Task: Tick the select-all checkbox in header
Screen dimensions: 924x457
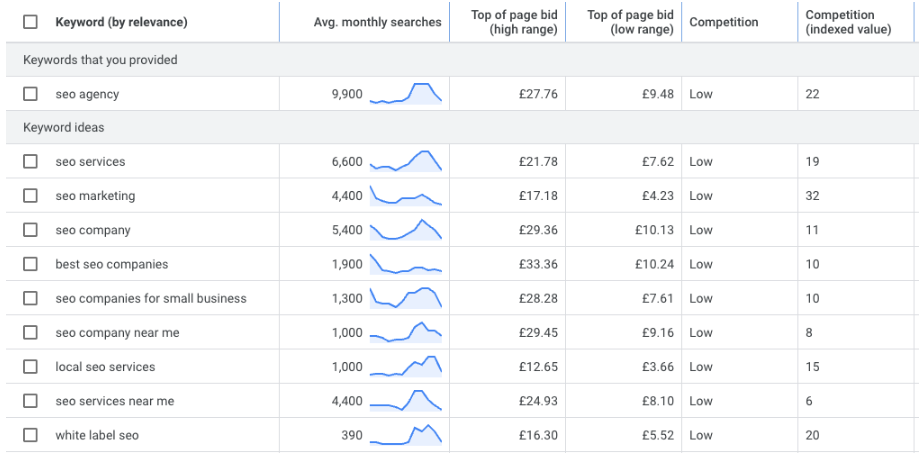Action: point(30,22)
